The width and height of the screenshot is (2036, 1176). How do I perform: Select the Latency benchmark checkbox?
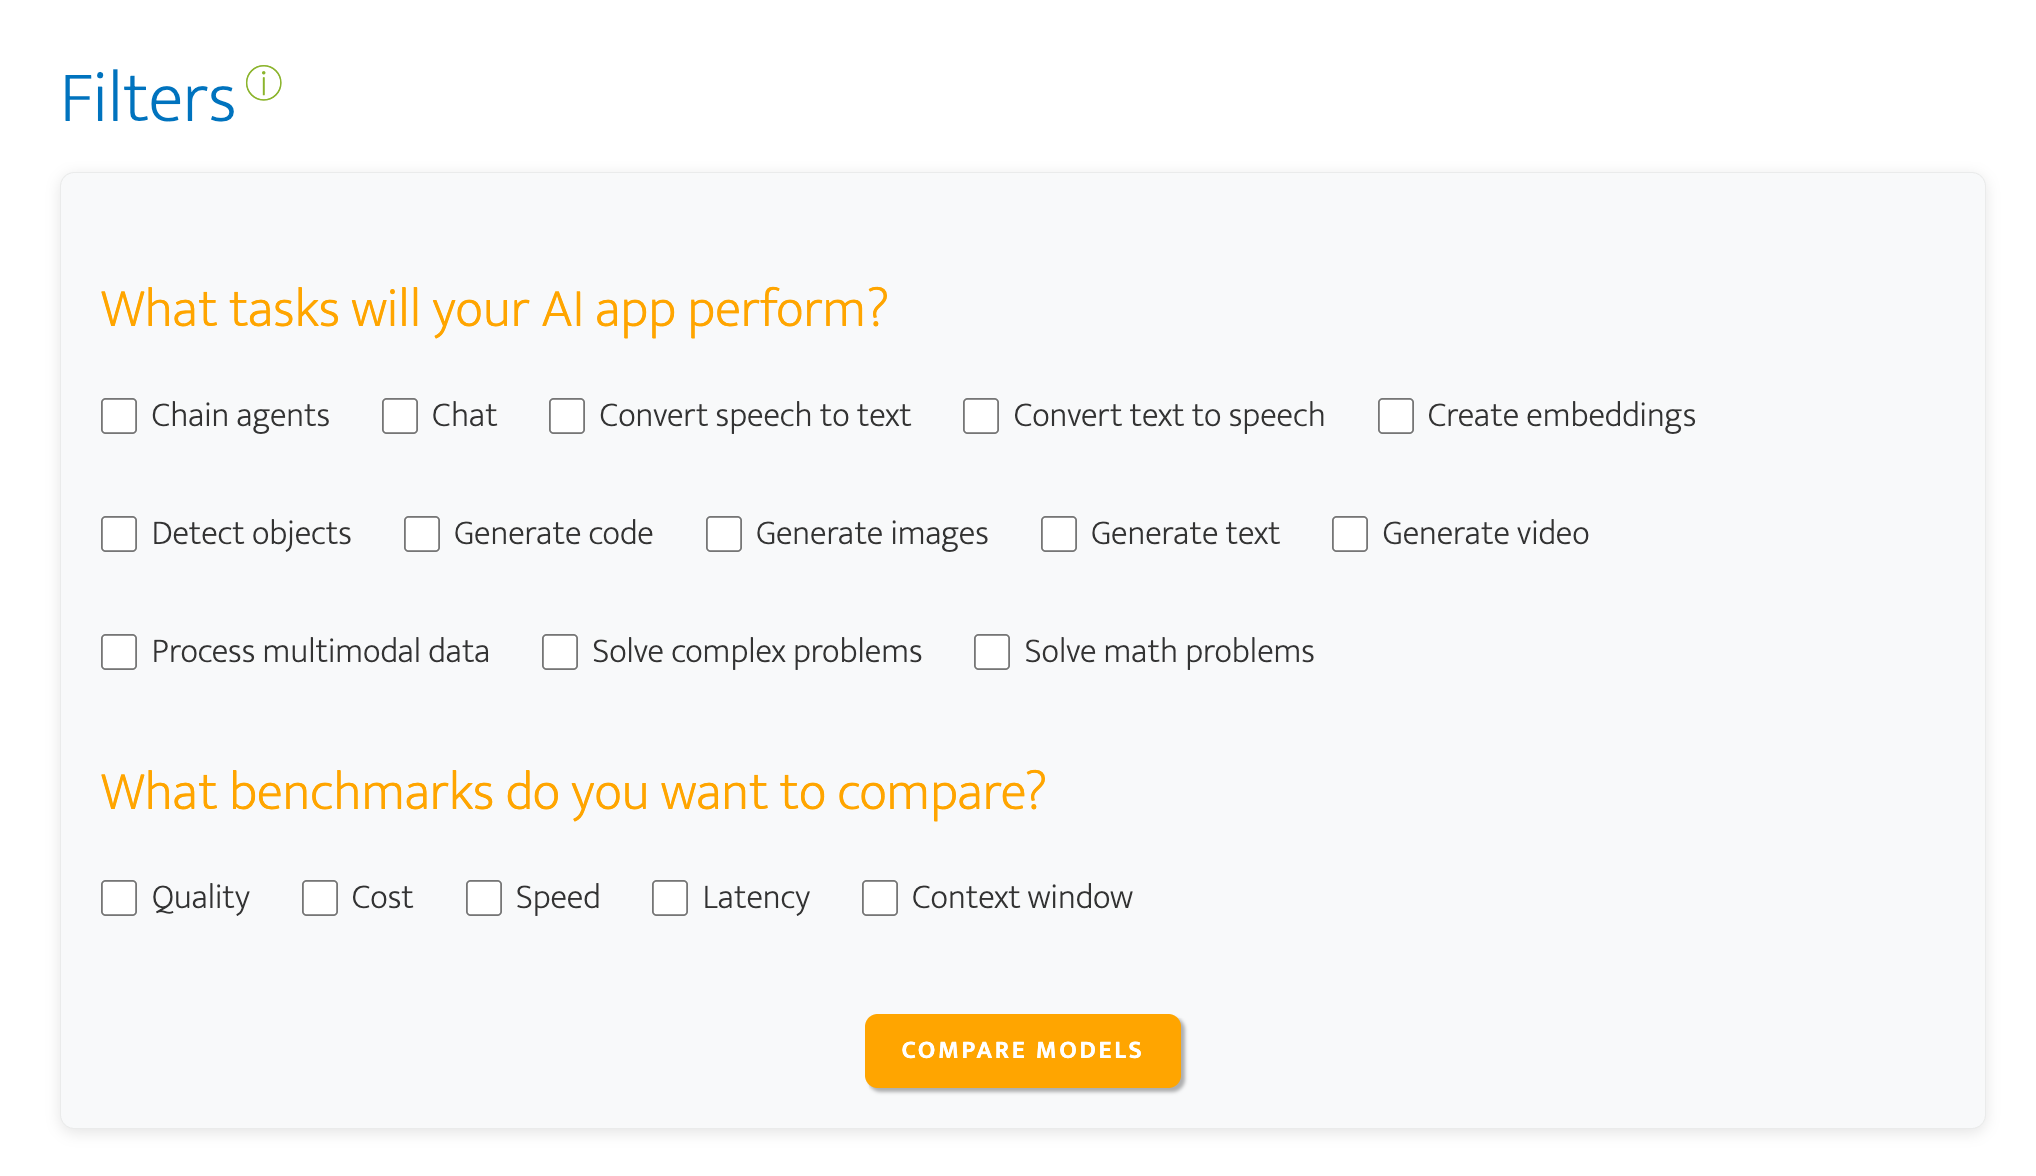(x=670, y=898)
